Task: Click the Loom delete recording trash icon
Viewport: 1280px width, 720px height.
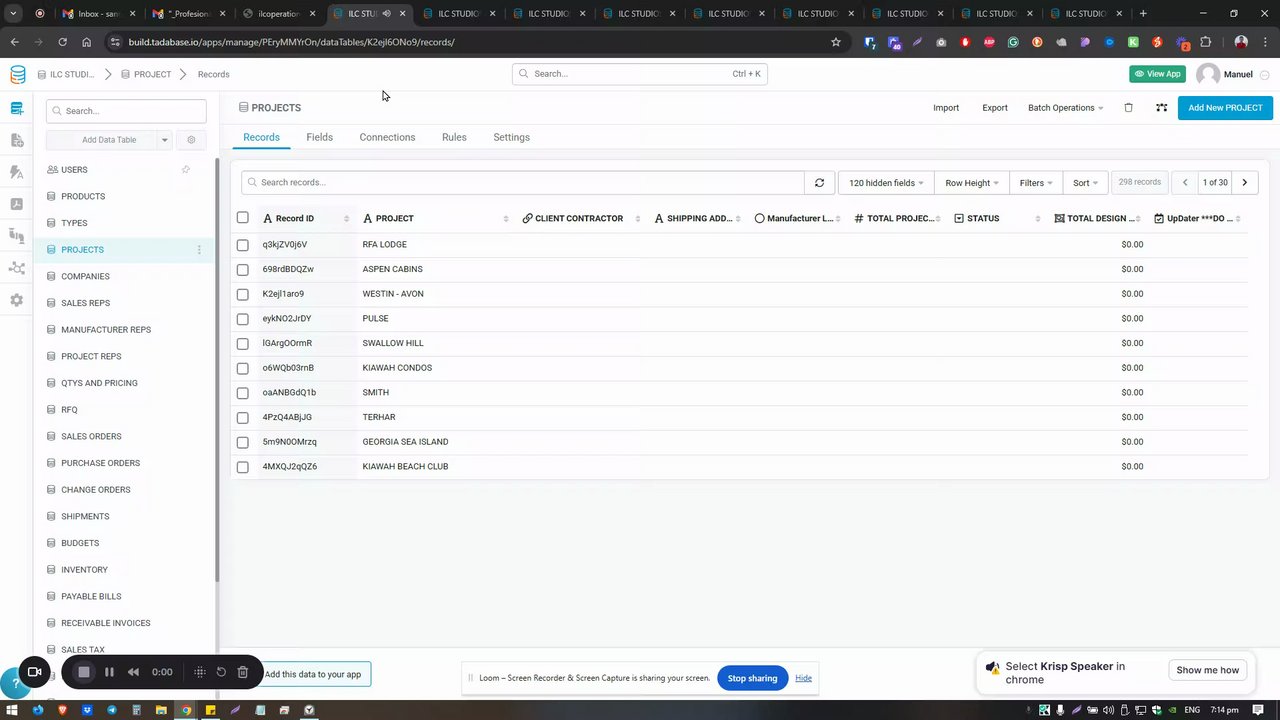Action: click(x=242, y=672)
